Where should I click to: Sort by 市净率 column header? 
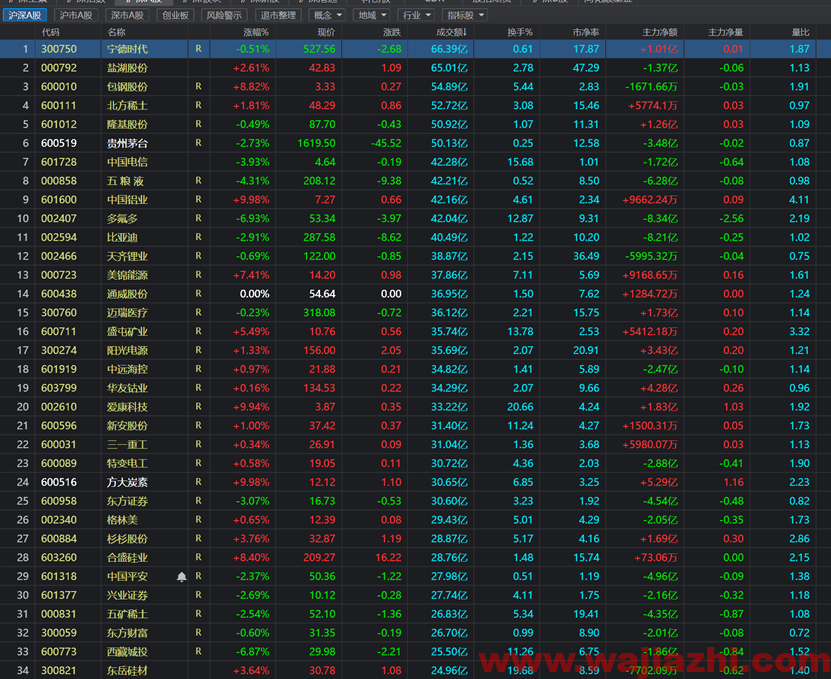tap(586, 32)
